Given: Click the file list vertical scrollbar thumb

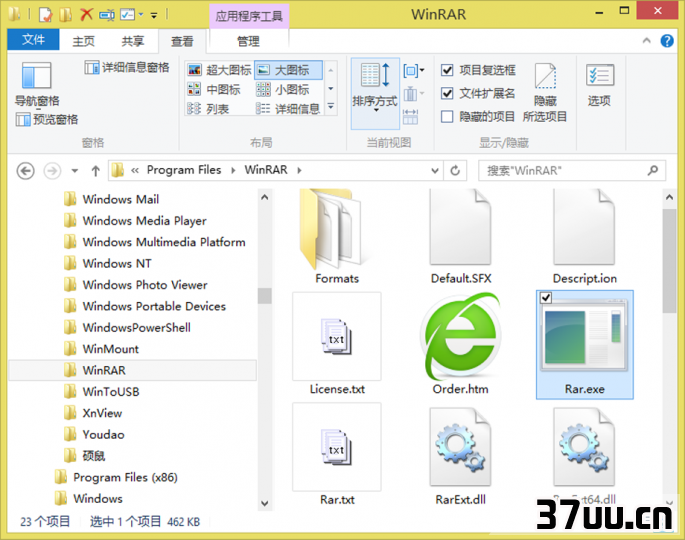Looking at the screenshot, I should (x=669, y=261).
